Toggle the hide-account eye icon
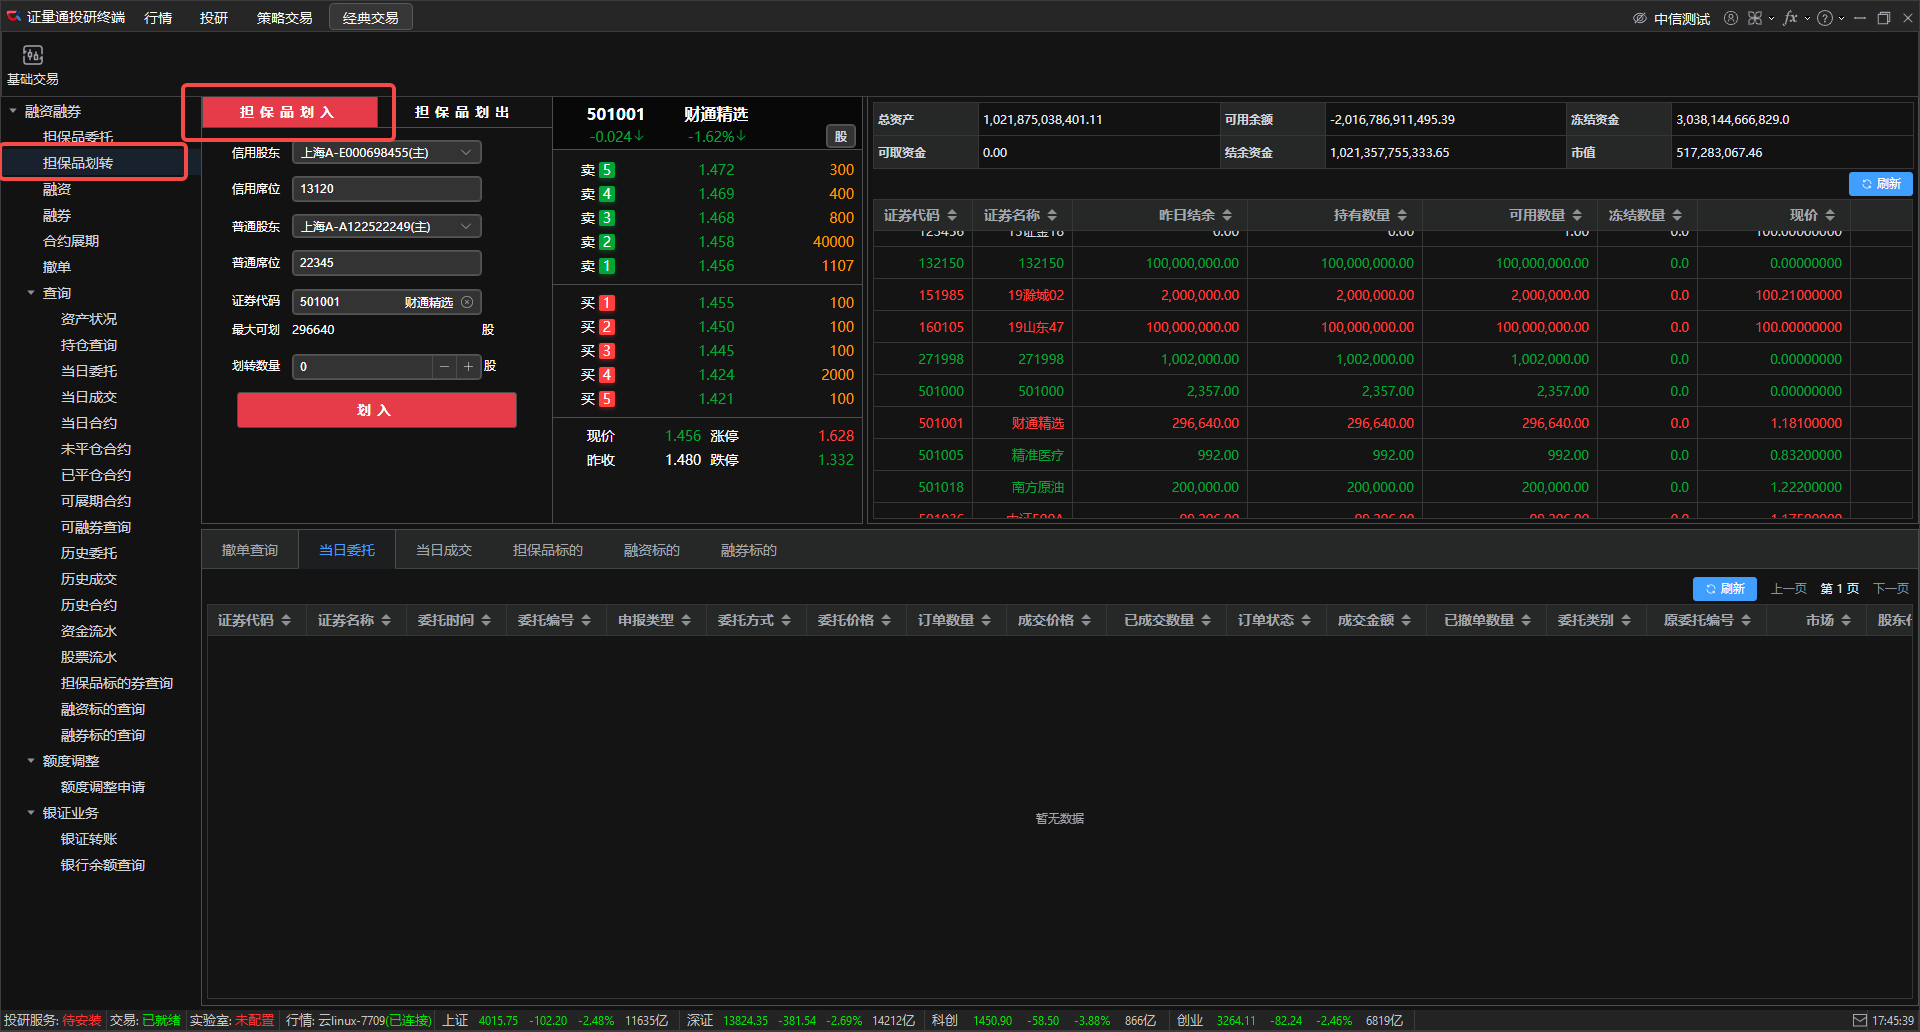This screenshot has width=1920, height=1032. [1640, 18]
